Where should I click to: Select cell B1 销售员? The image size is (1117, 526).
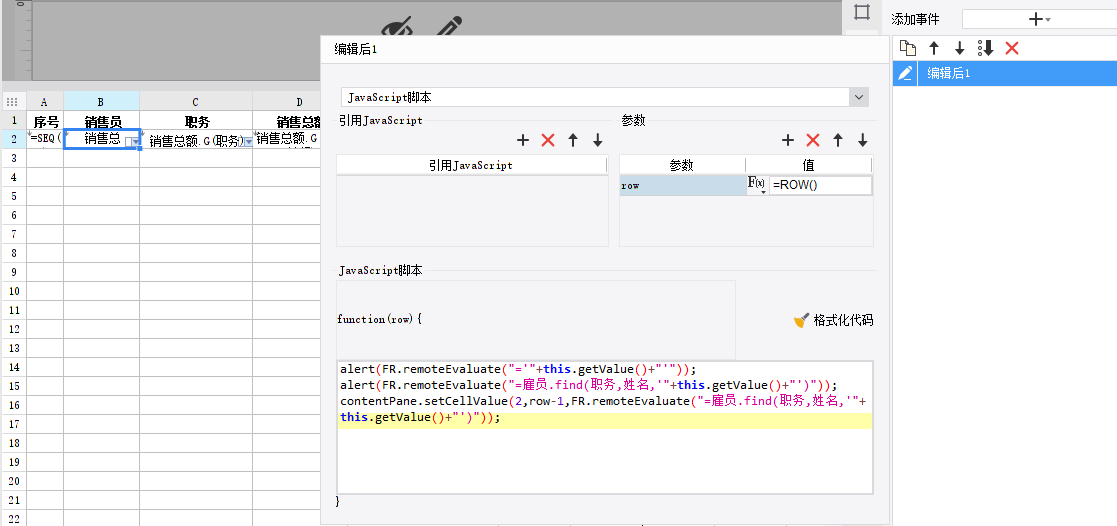[x=101, y=121]
